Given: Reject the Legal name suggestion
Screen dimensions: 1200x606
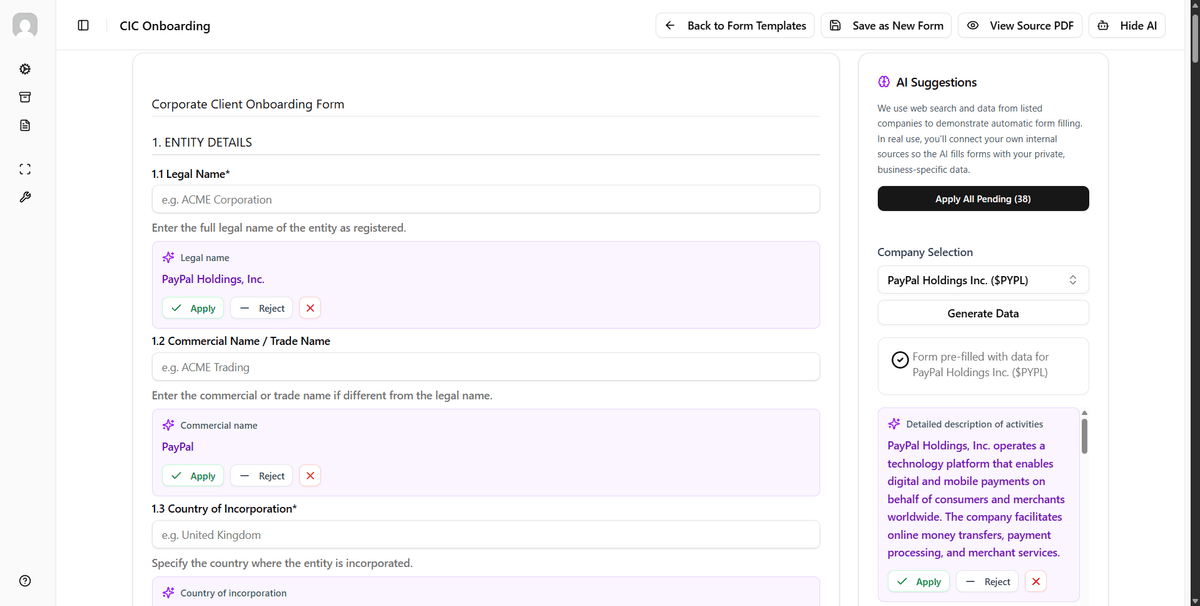Looking at the screenshot, I should [x=262, y=308].
